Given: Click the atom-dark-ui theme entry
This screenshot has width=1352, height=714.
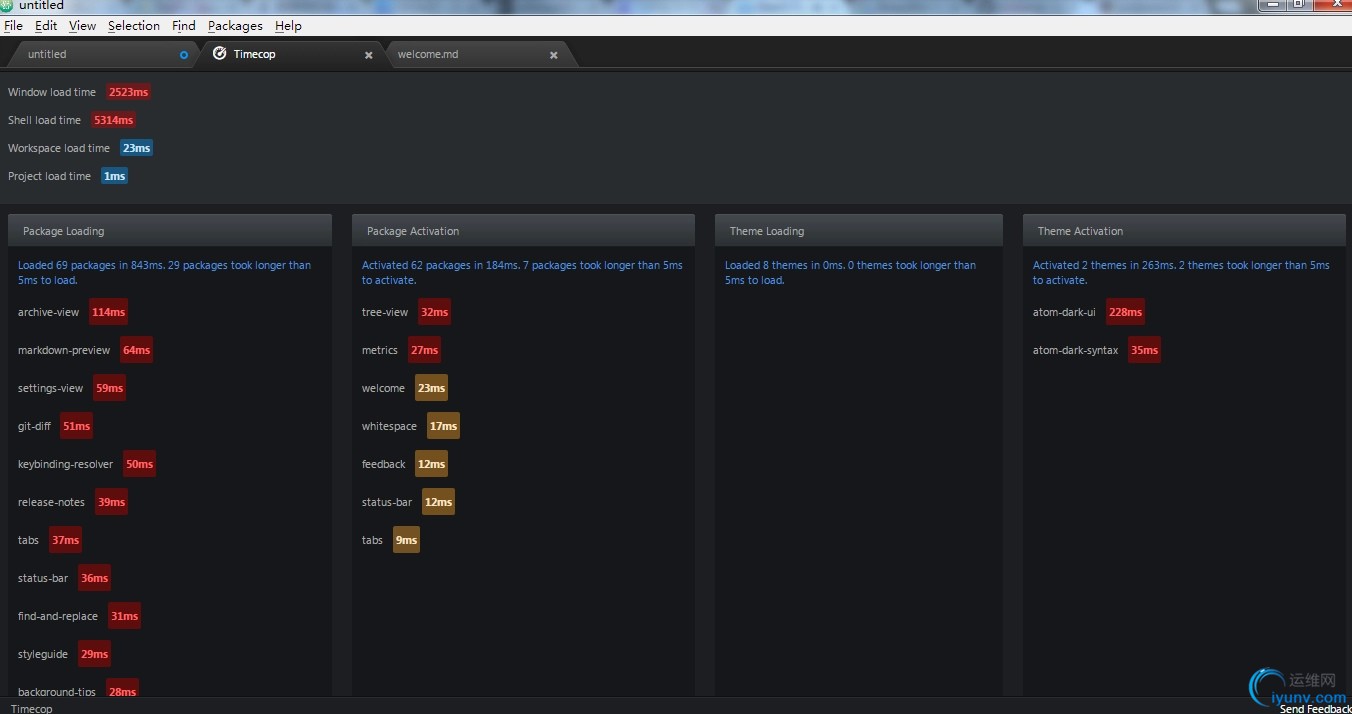Looking at the screenshot, I should point(1088,312).
